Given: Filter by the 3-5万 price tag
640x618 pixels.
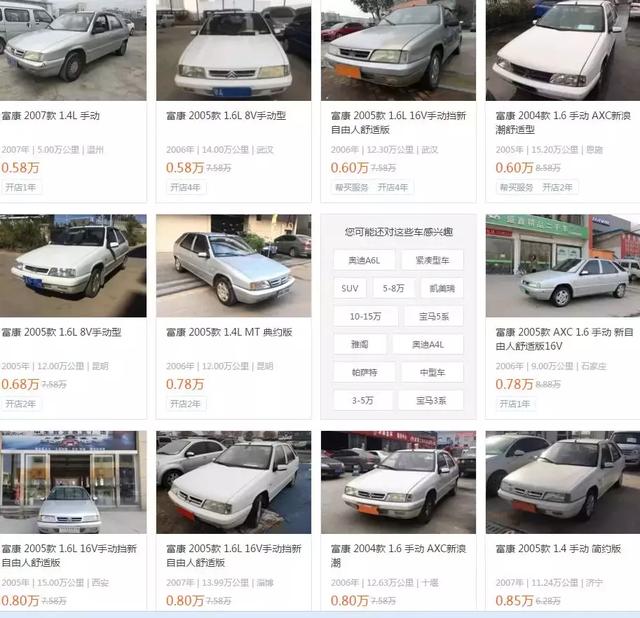Looking at the screenshot, I should point(363,400).
